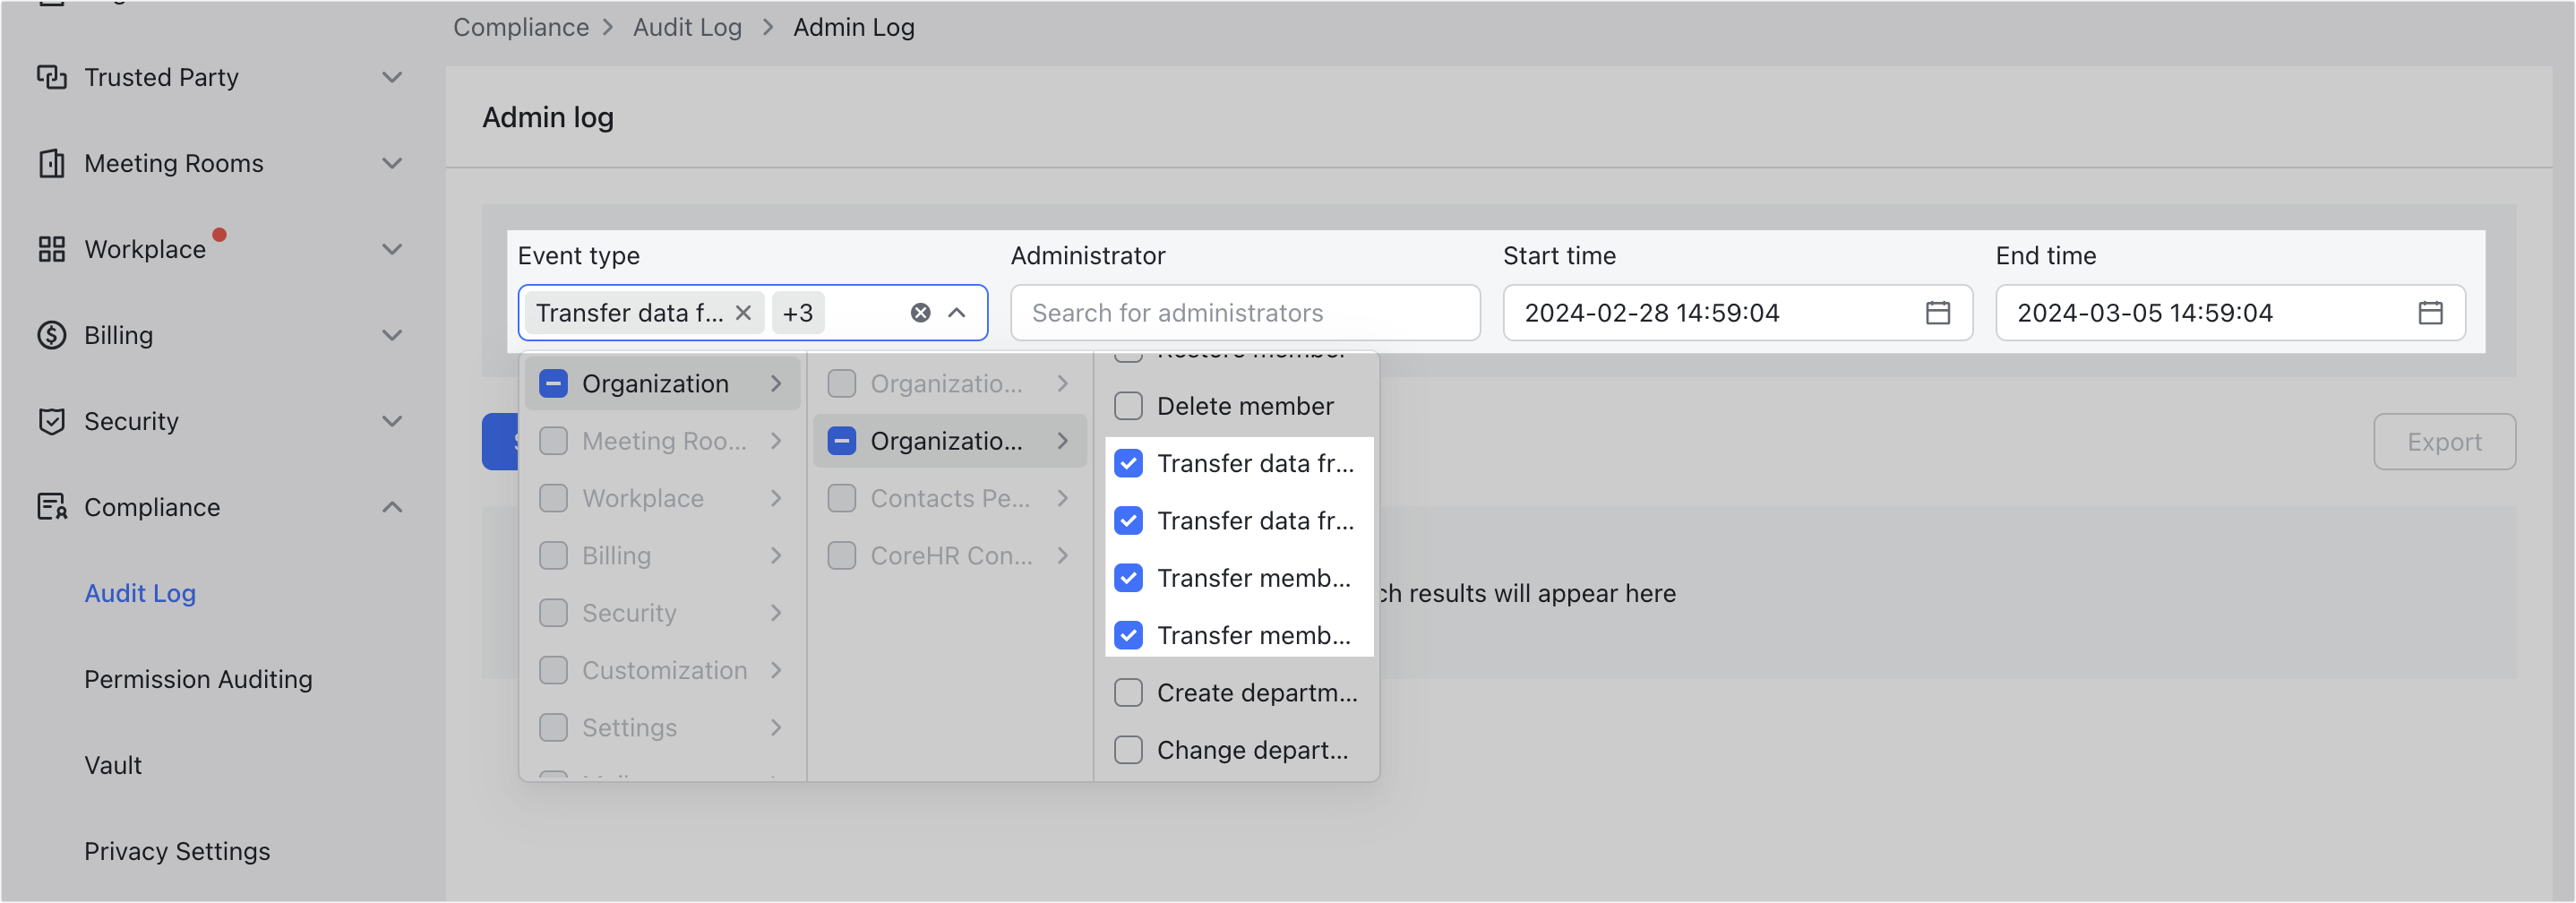The image size is (2576, 903).
Task: Open Meeting Rooms from the sidebar icon
Action: [x=53, y=163]
